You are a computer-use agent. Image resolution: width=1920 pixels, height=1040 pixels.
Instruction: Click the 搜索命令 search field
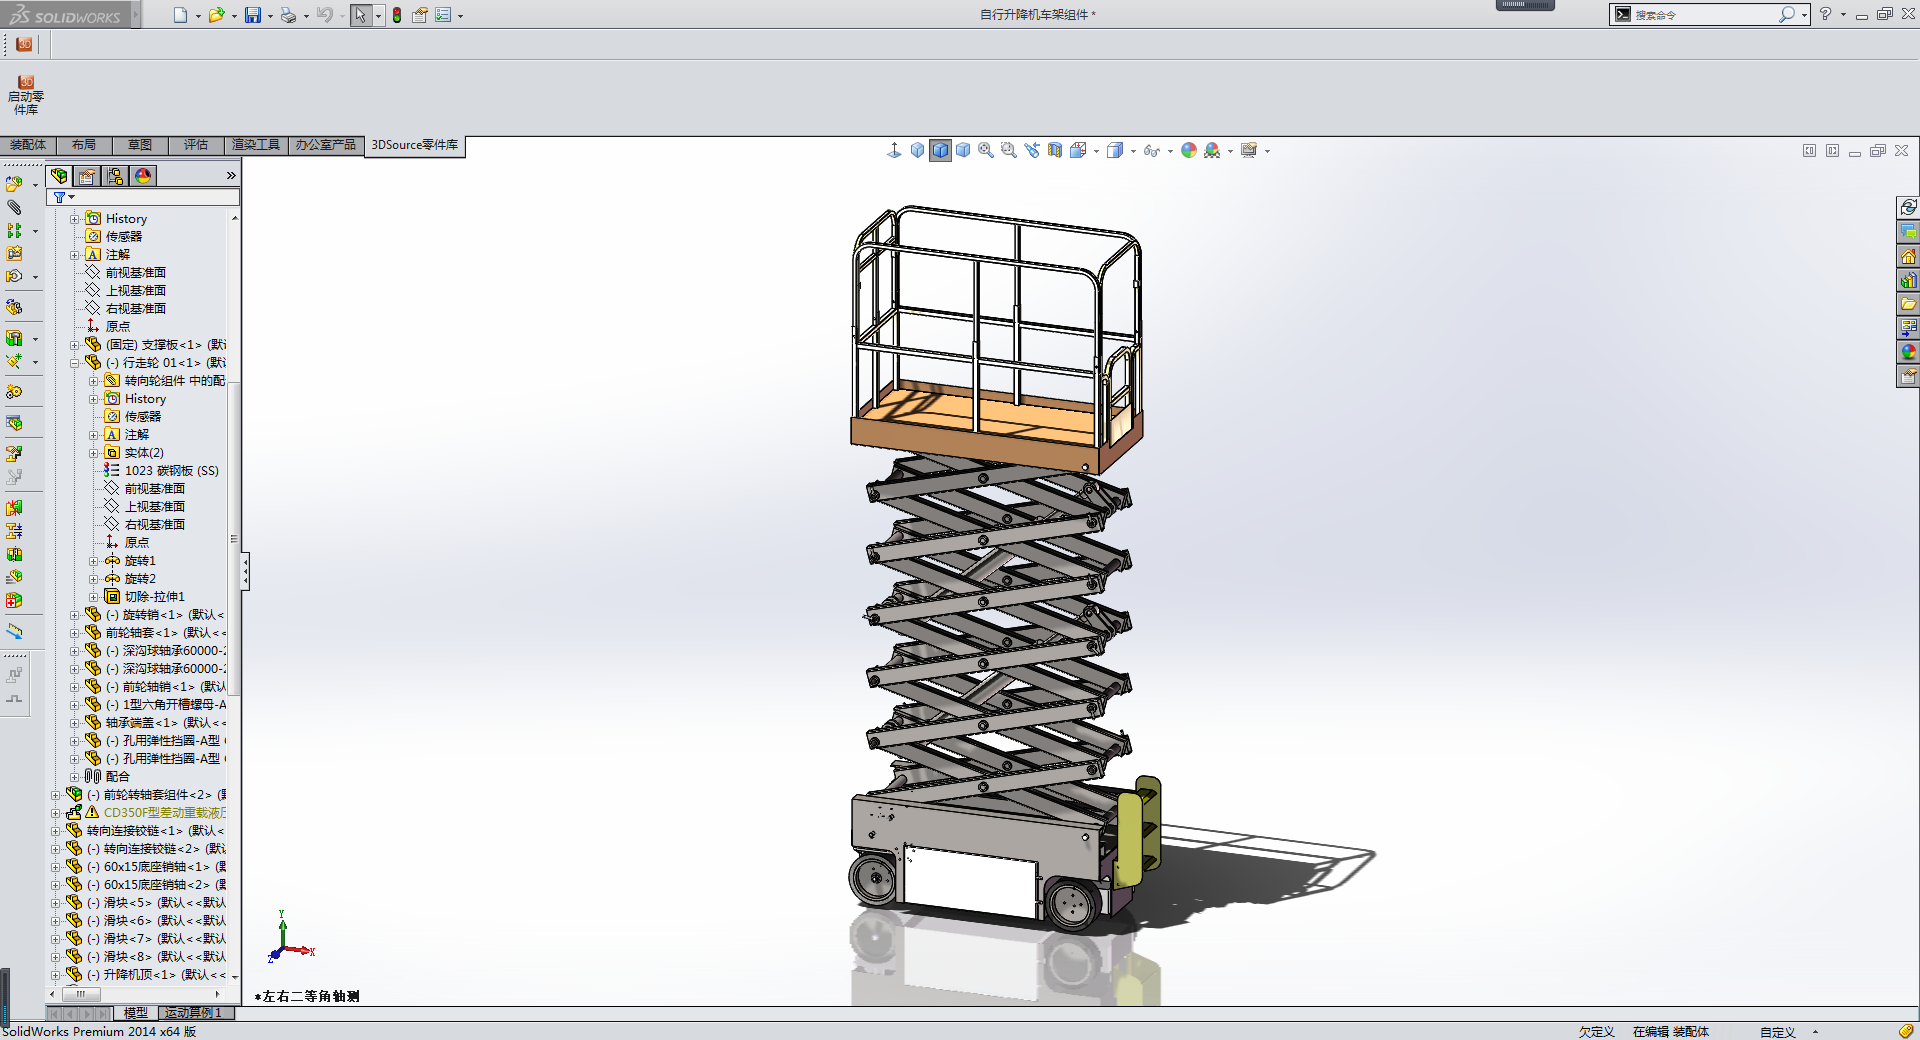coord(1705,15)
